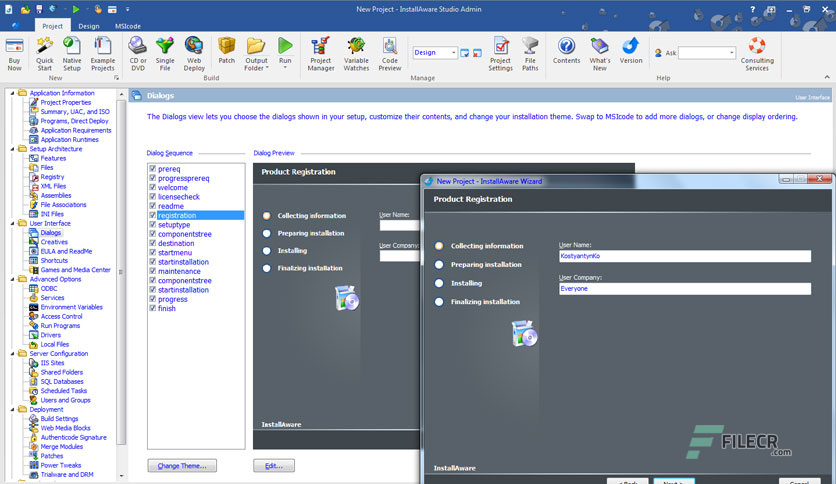Screen dimensions: 836x484
Task: Select Collecting information radio in wizard window
Action: click(x=439, y=246)
